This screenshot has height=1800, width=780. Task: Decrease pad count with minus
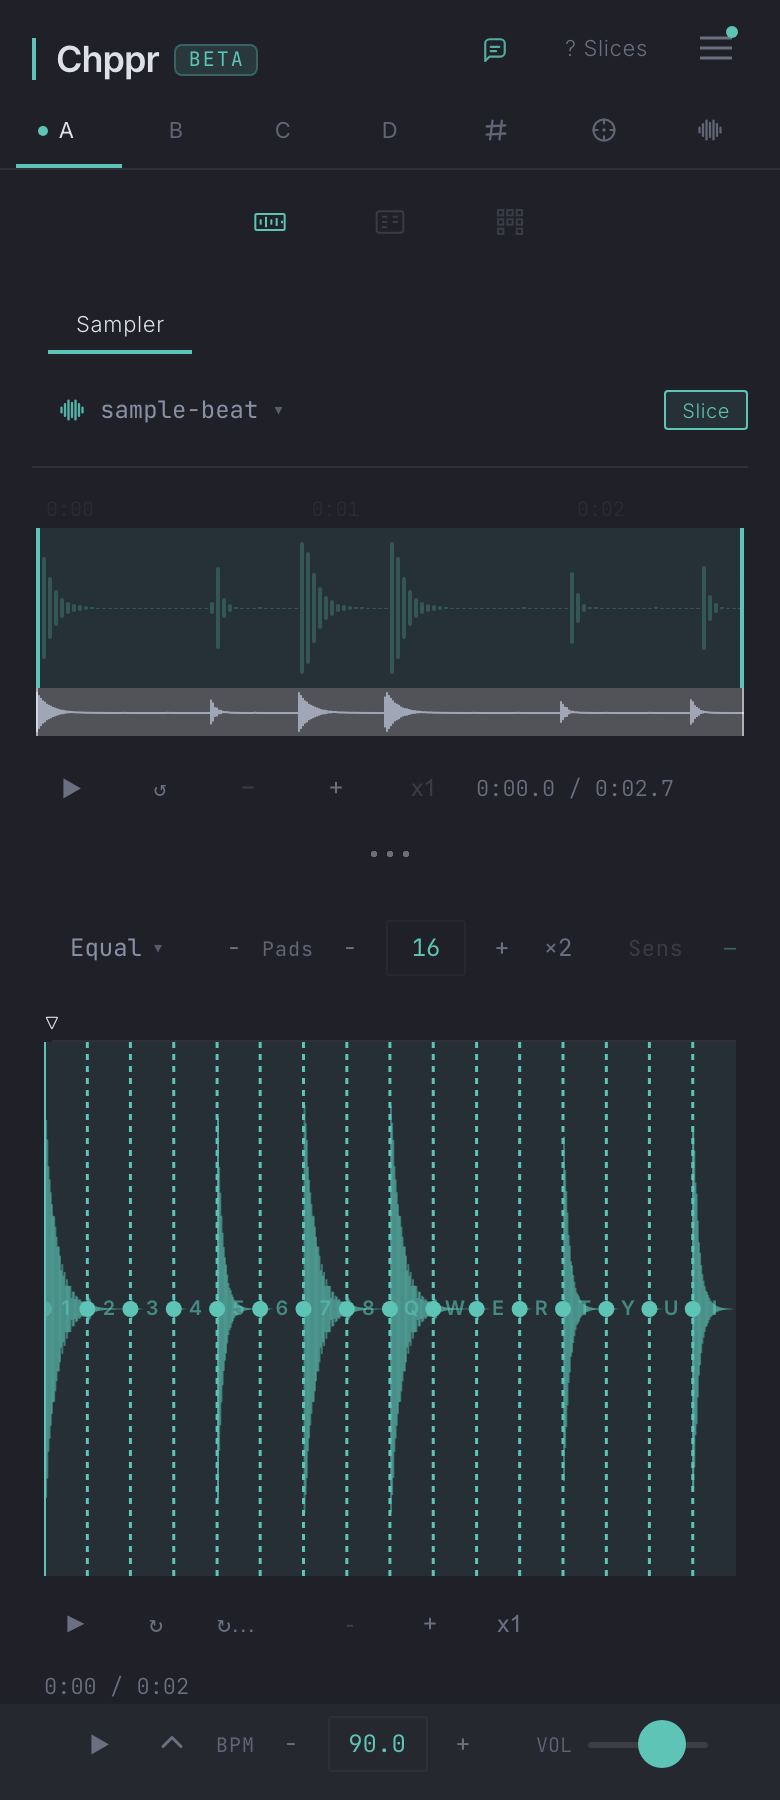[x=350, y=948]
